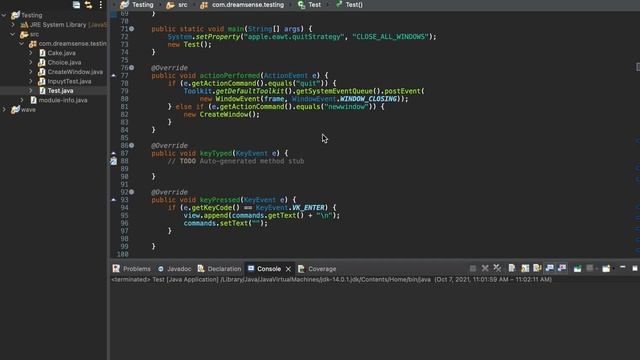Image resolution: width=640 pixels, height=360 pixels.
Task: Collapse the com.dreamsense.testing package node
Action: [22, 43]
